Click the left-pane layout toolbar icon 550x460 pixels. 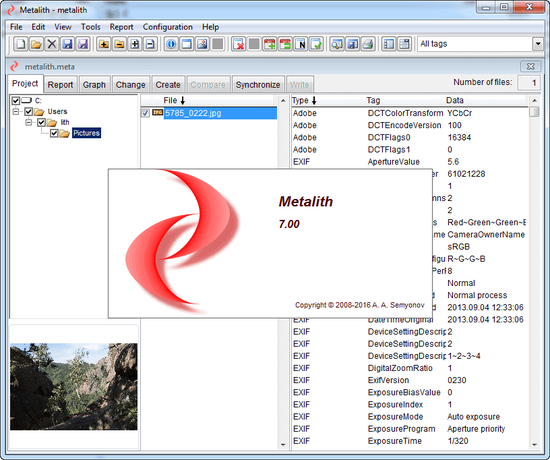point(389,44)
